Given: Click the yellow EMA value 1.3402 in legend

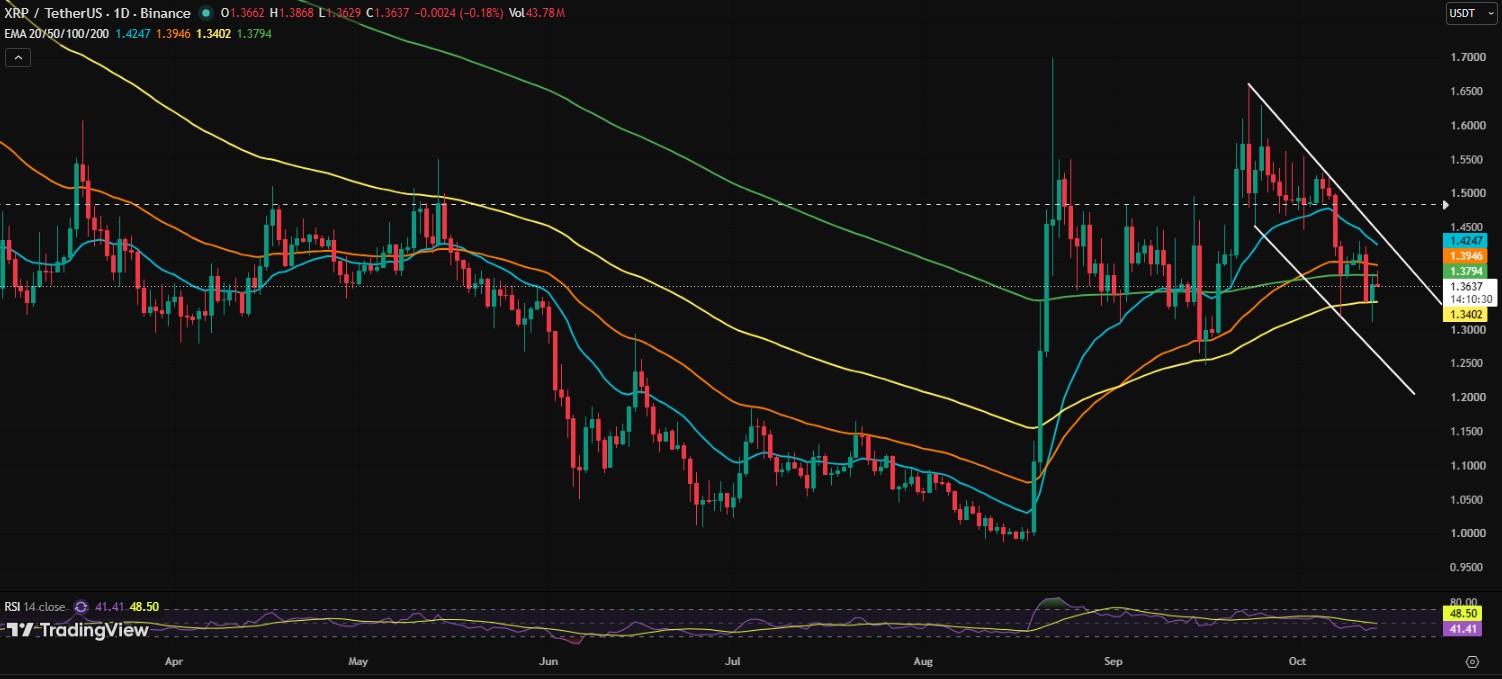Looking at the screenshot, I should 214,33.
